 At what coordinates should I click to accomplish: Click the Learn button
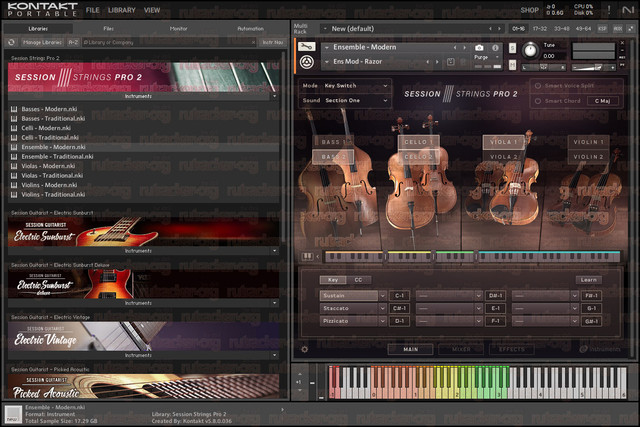(x=589, y=280)
